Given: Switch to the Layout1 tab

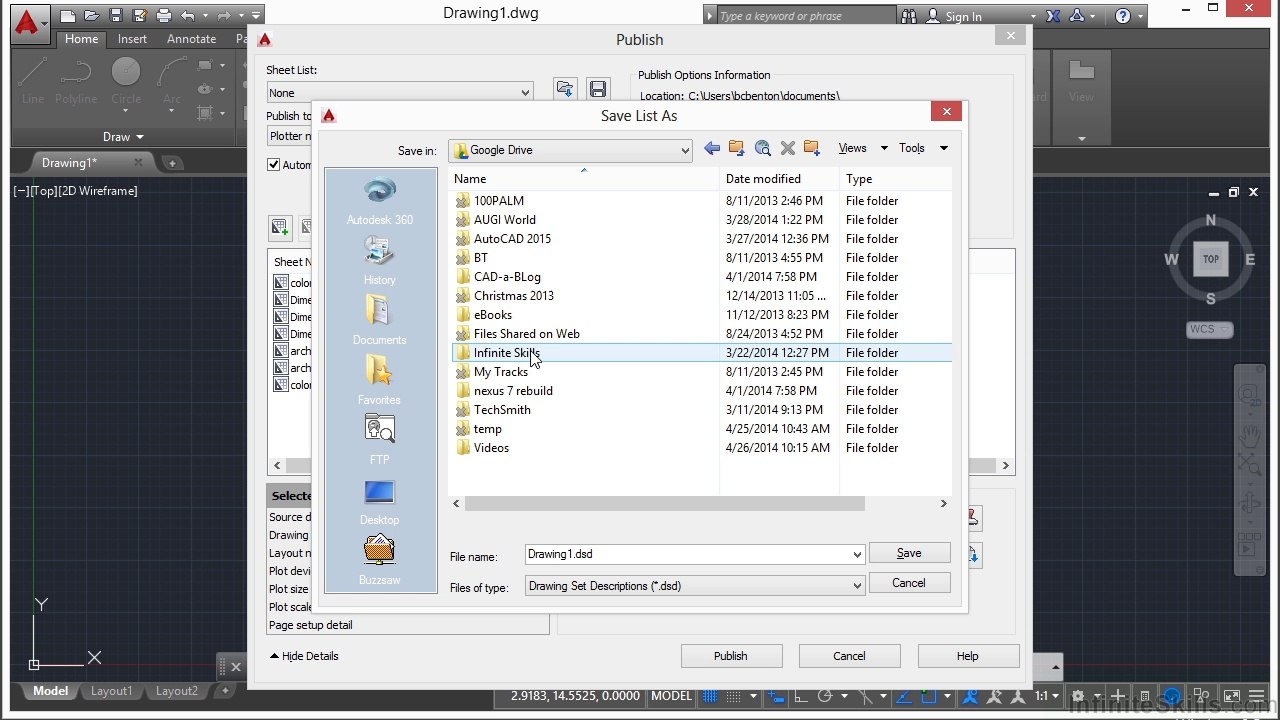Looking at the screenshot, I should (x=111, y=691).
